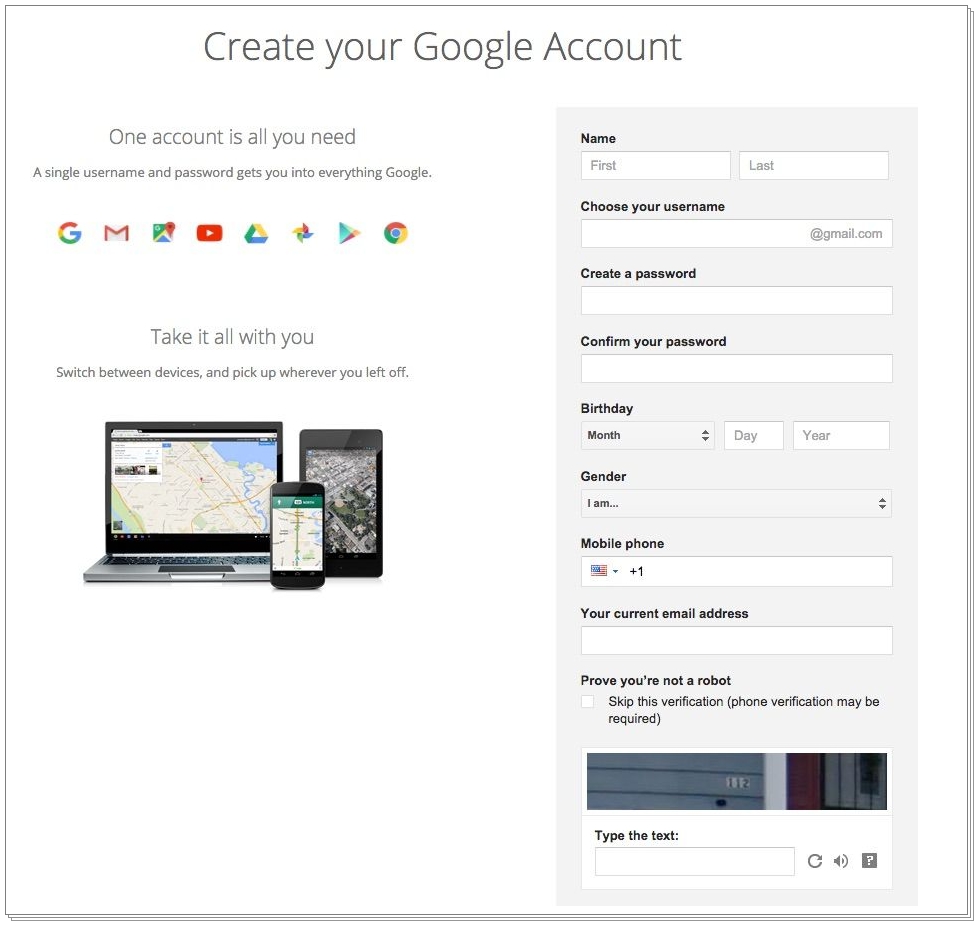Viewport: 979px width, 926px height.
Task: Click the 'Type the text' captcha input
Action: click(x=694, y=862)
